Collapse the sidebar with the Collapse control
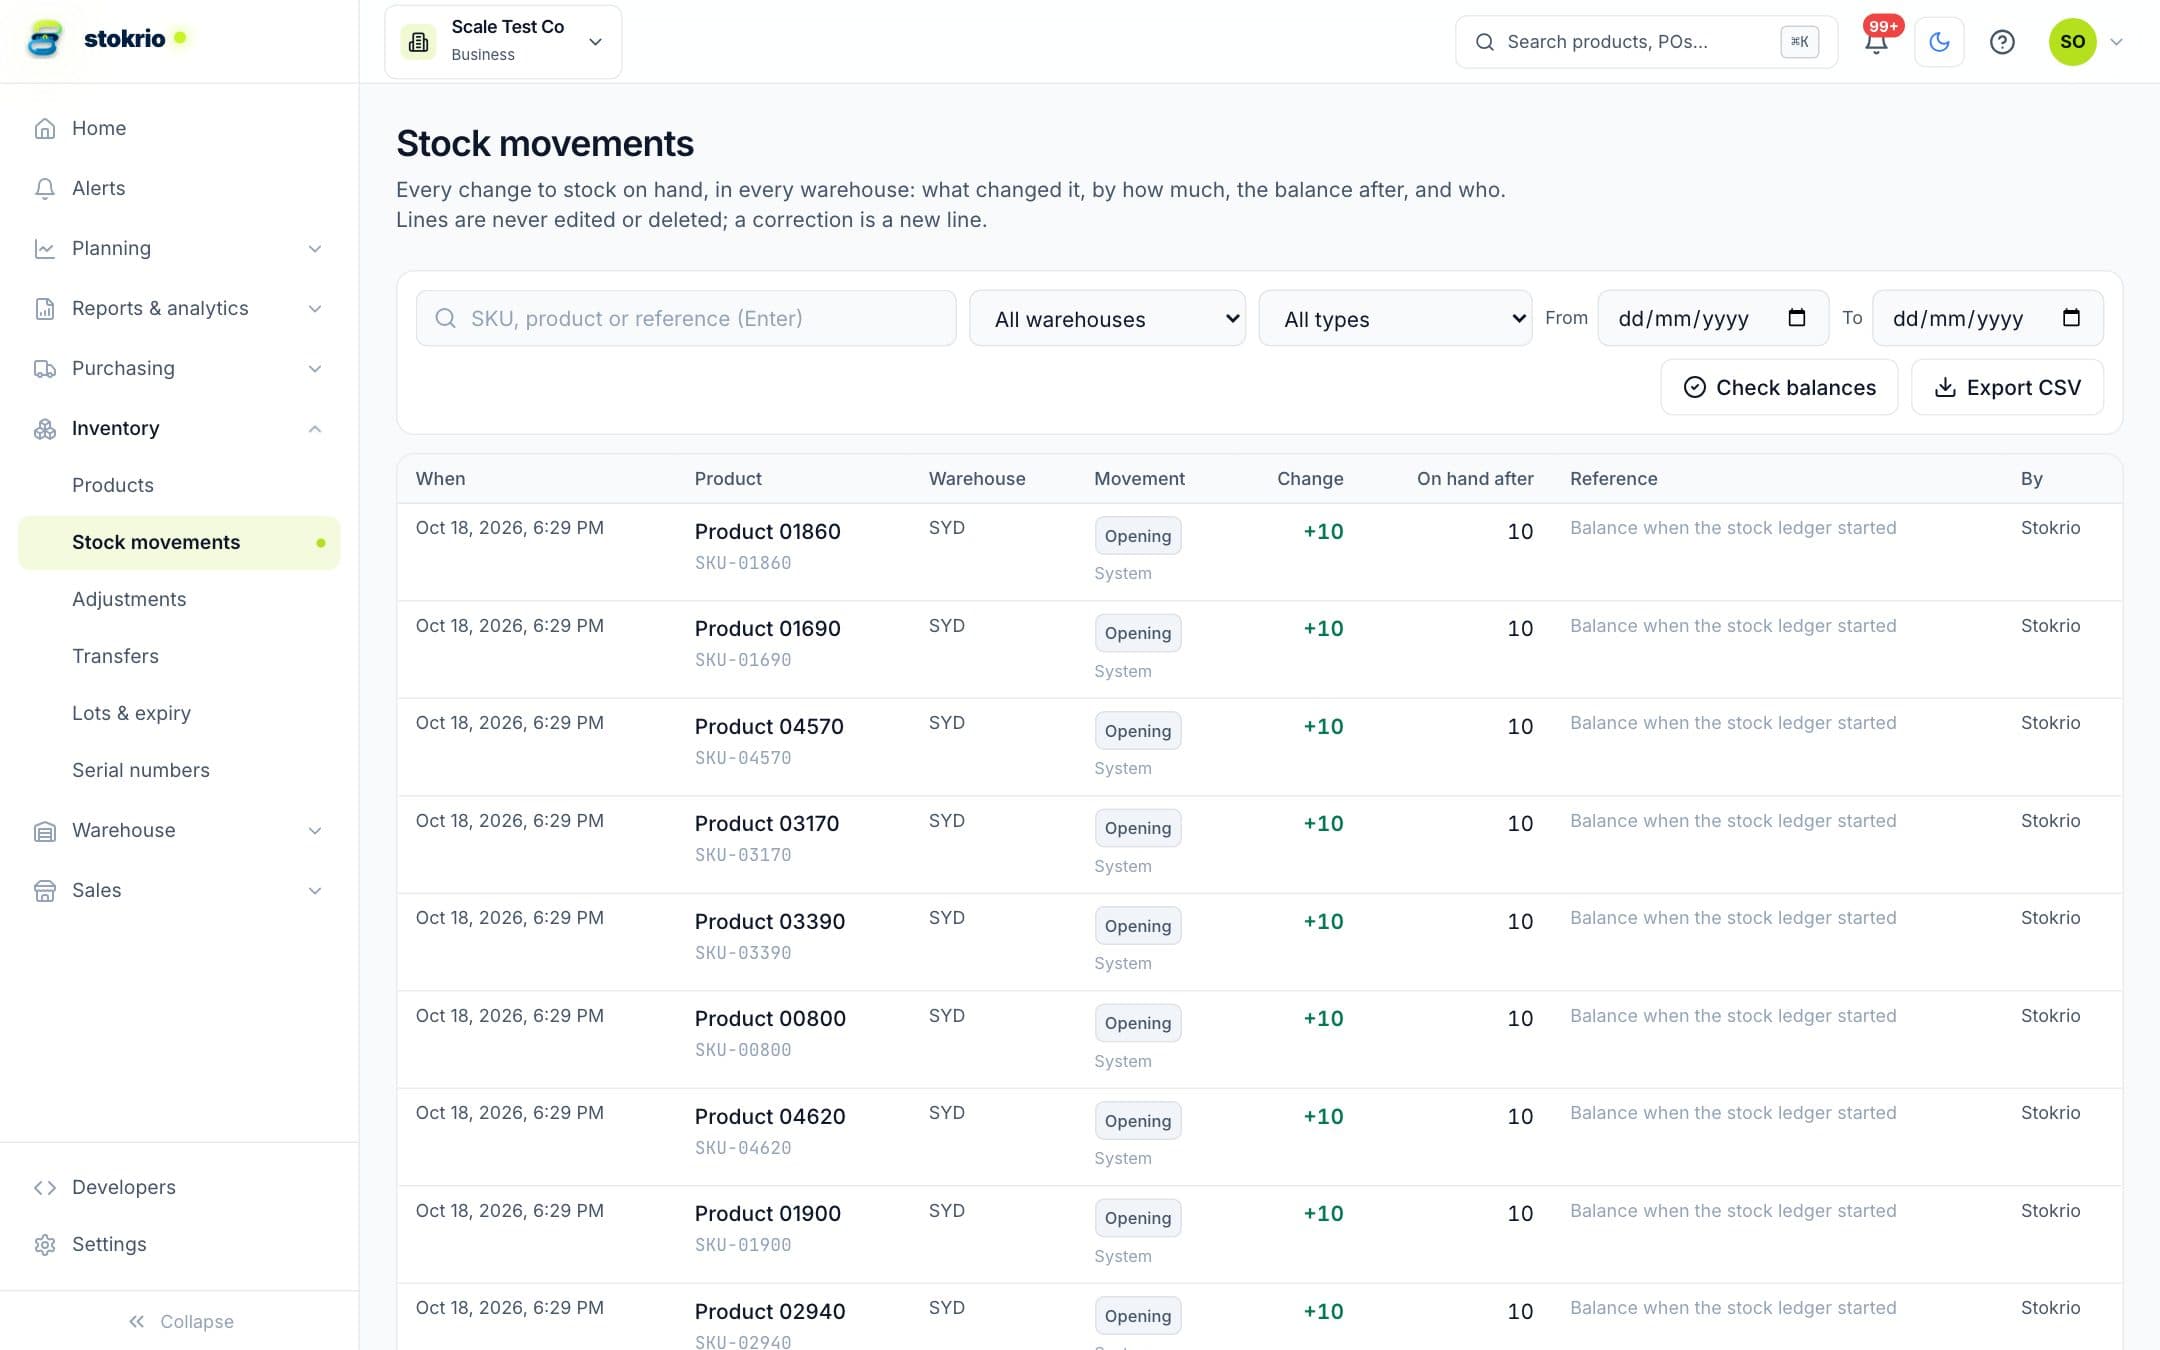This screenshot has height=1350, width=2160. click(180, 1321)
